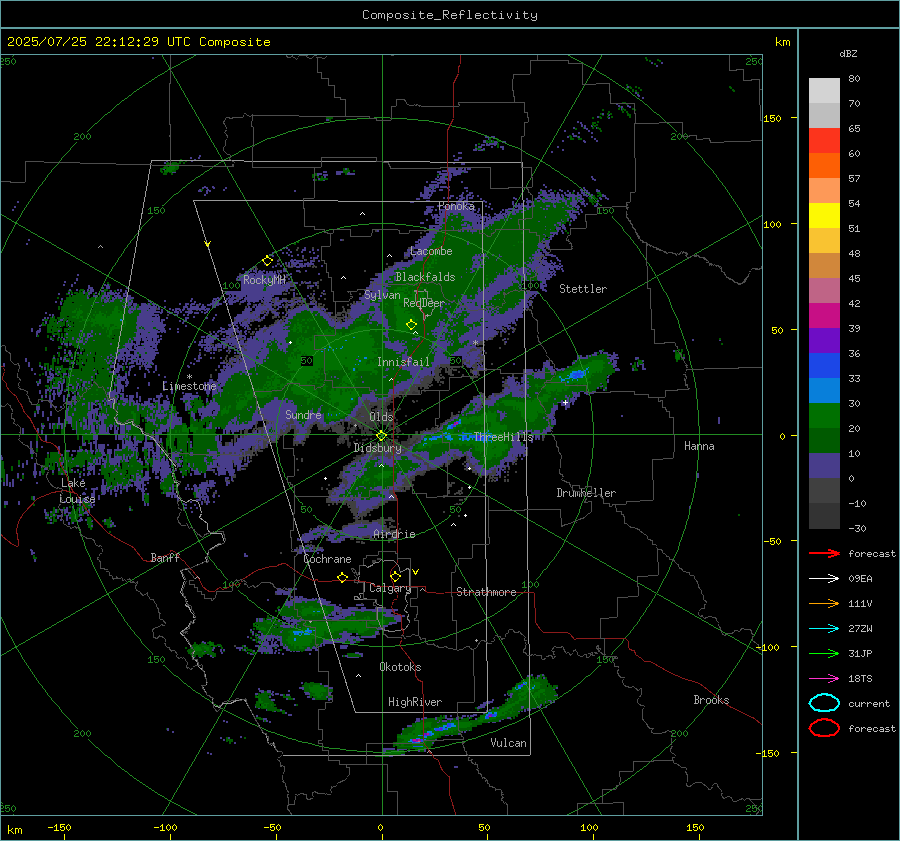Screen dimensions: 900x841
Task: Click the cyan 27ZW arrow symbol
Action: 824,629
